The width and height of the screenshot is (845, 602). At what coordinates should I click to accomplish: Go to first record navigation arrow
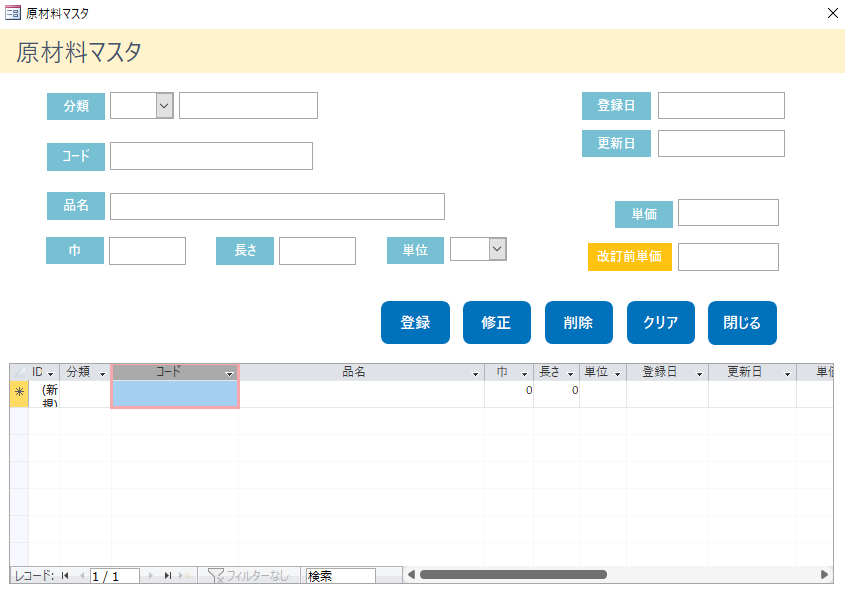(x=65, y=576)
